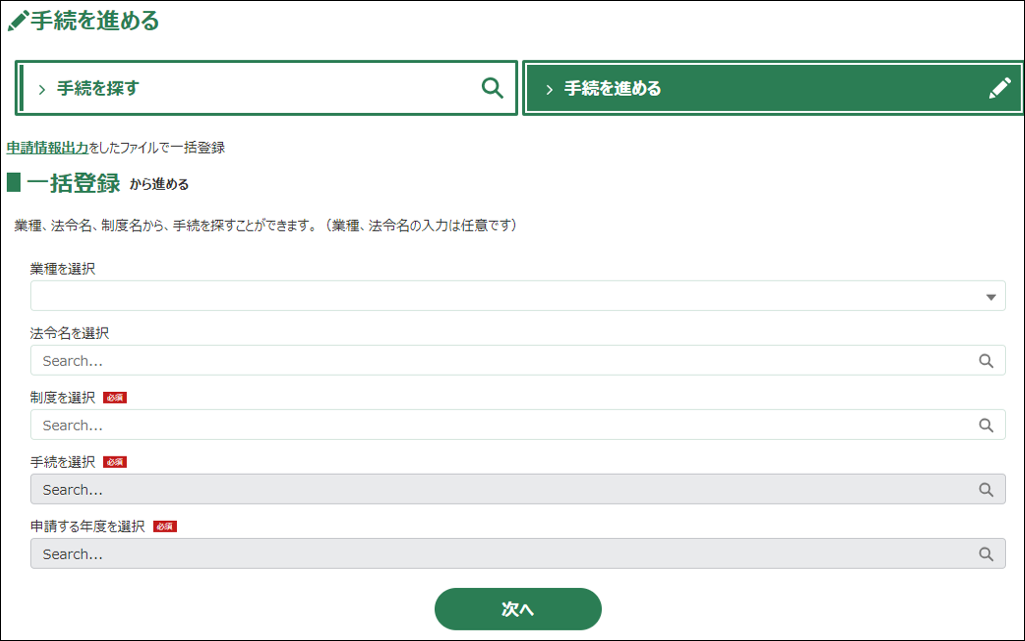Hit the magnifier icon in 手続を選択 field

coord(985,490)
